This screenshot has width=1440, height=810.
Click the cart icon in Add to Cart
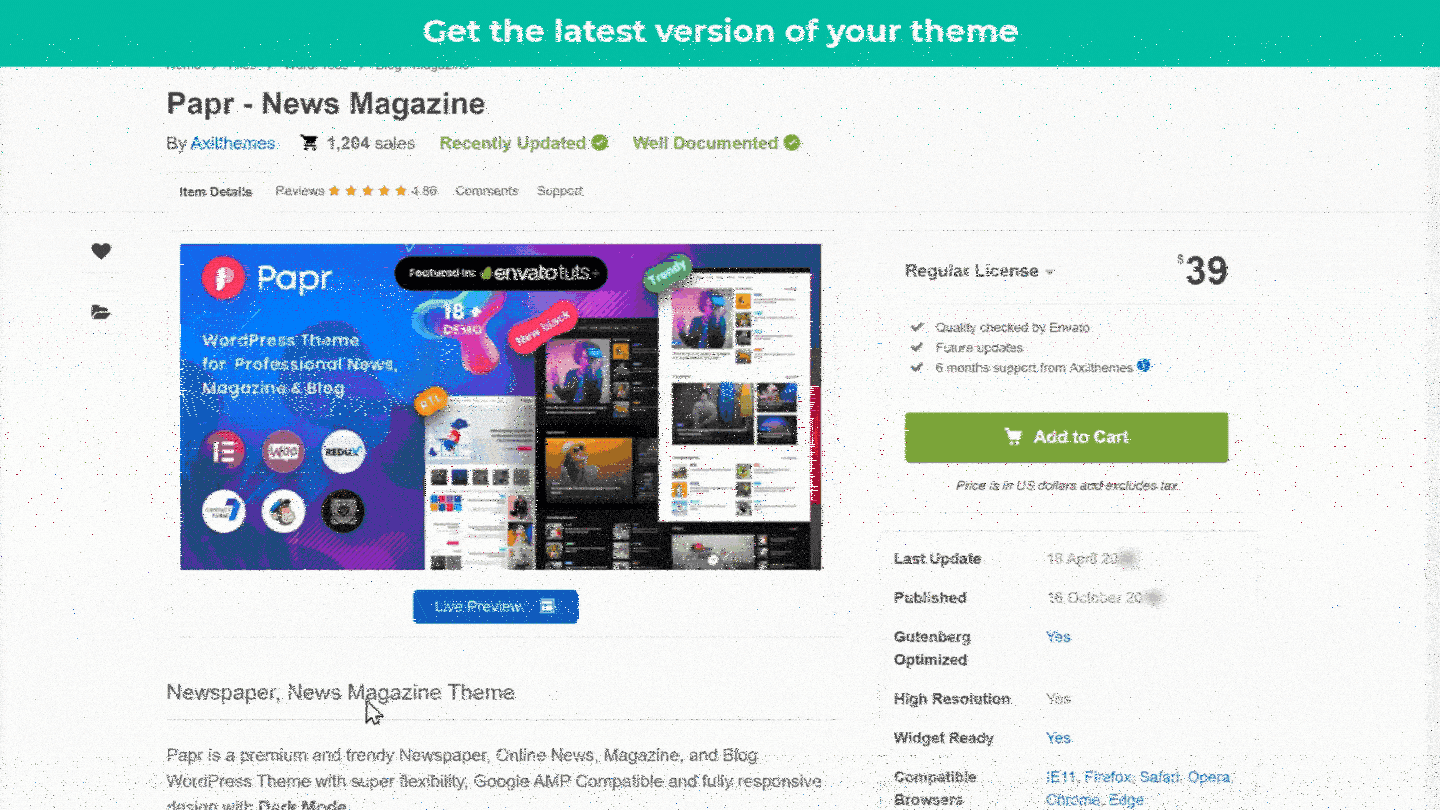point(1013,437)
